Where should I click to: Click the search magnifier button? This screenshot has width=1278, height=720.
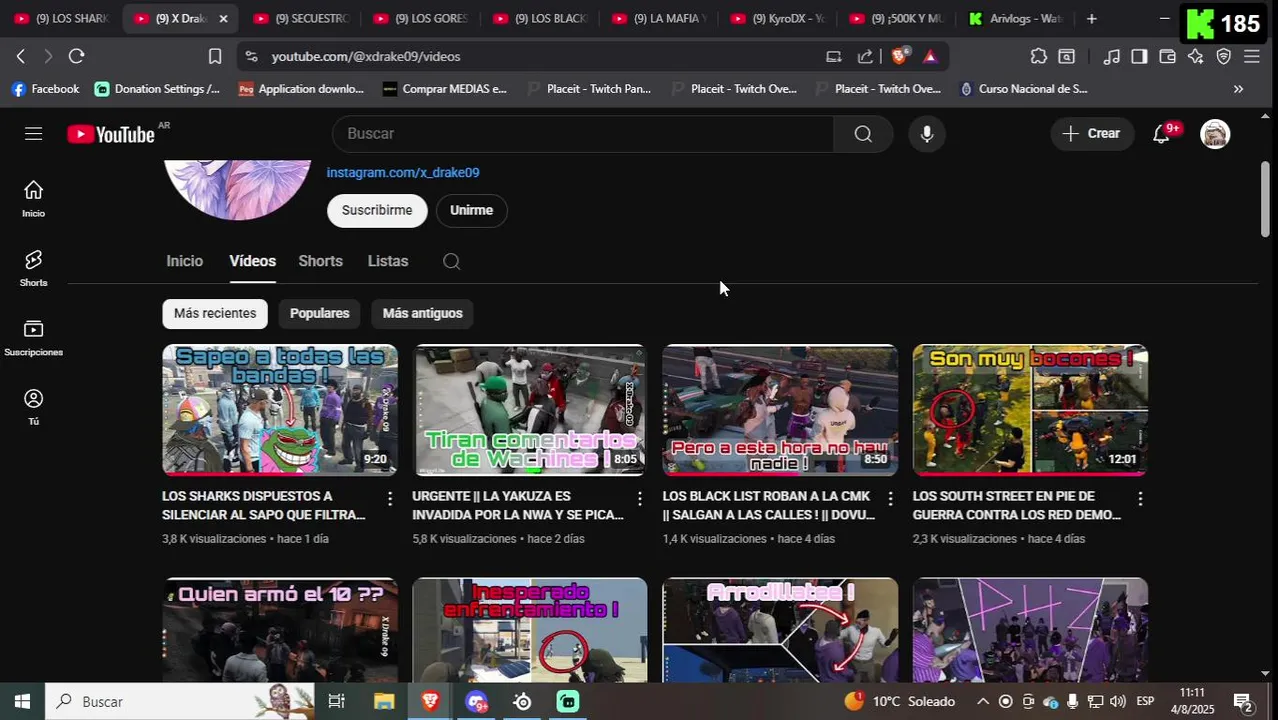pos(863,134)
